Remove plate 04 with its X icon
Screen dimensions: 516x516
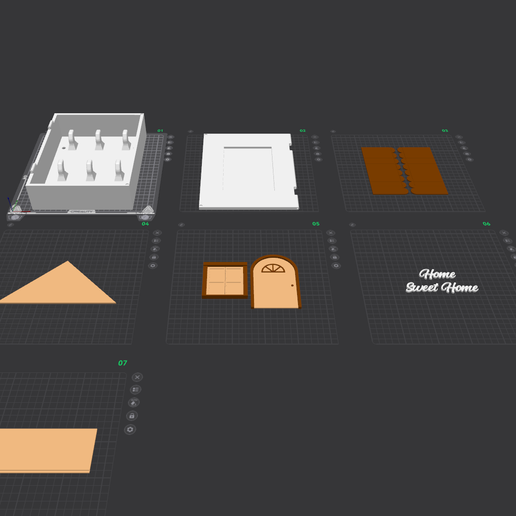click(157, 233)
